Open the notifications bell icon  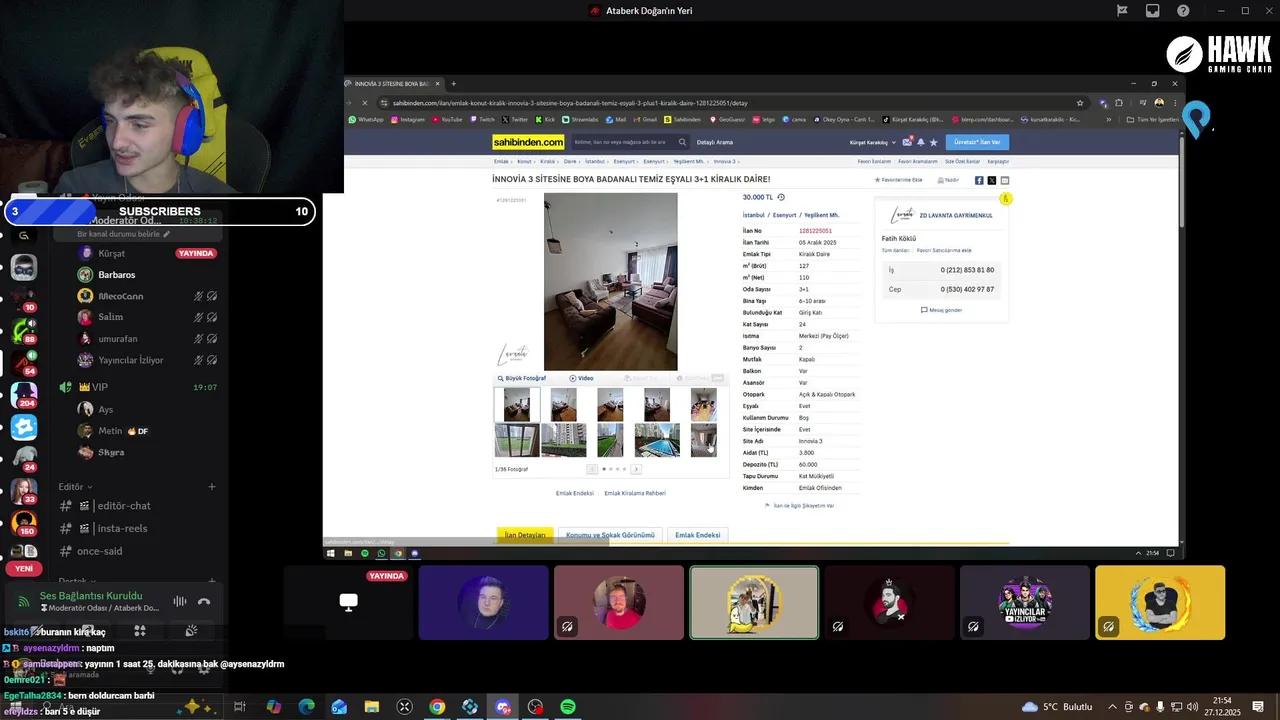coord(921,142)
